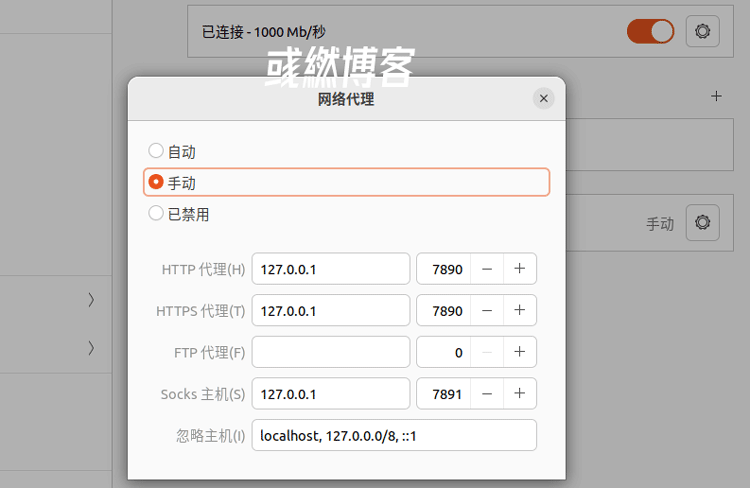
Task: Click the plus icon to add VPN
Action: point(716,97)
